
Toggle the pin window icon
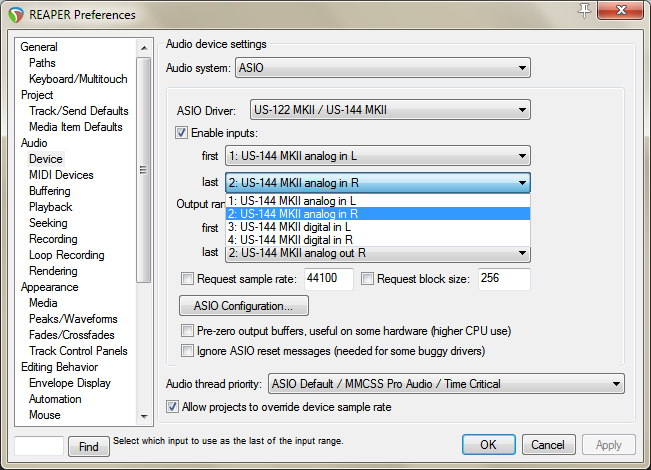584,10
